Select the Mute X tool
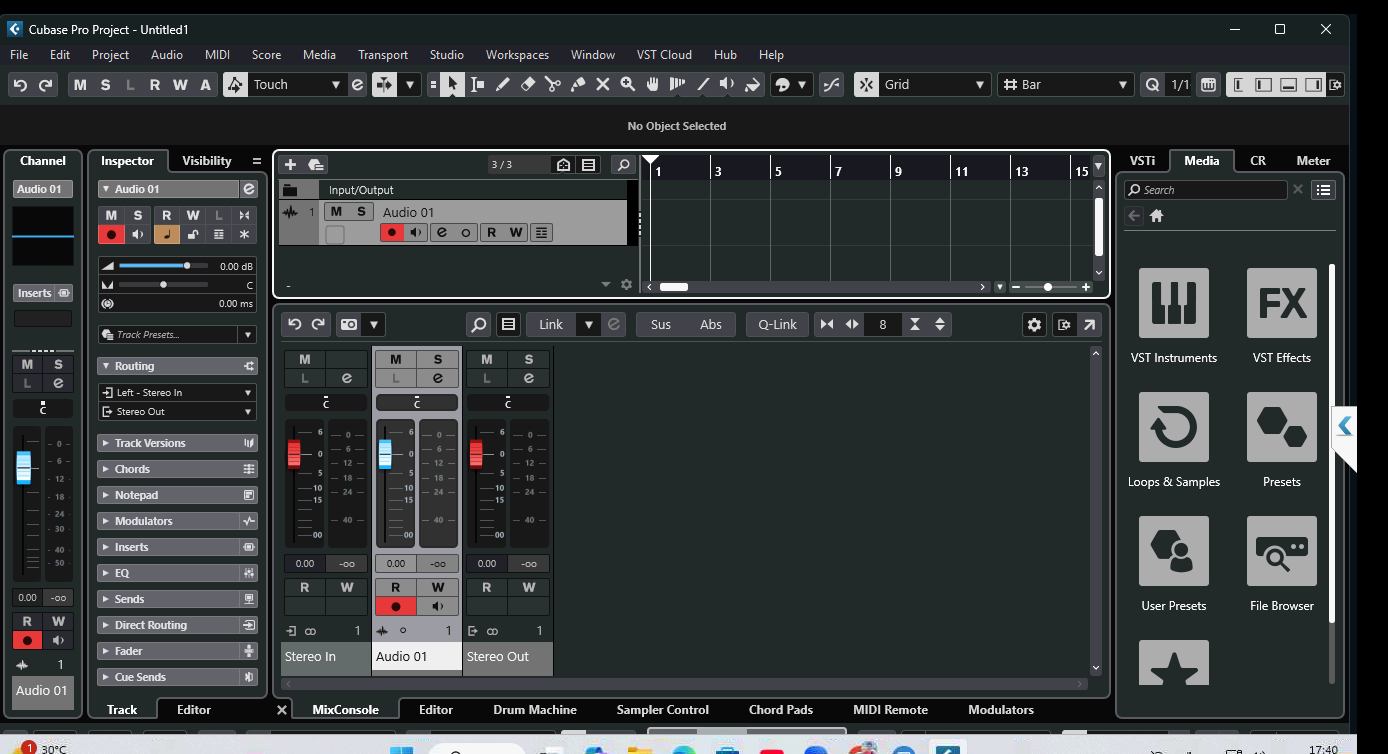1388x754 pixels. [x=603, y=85]
